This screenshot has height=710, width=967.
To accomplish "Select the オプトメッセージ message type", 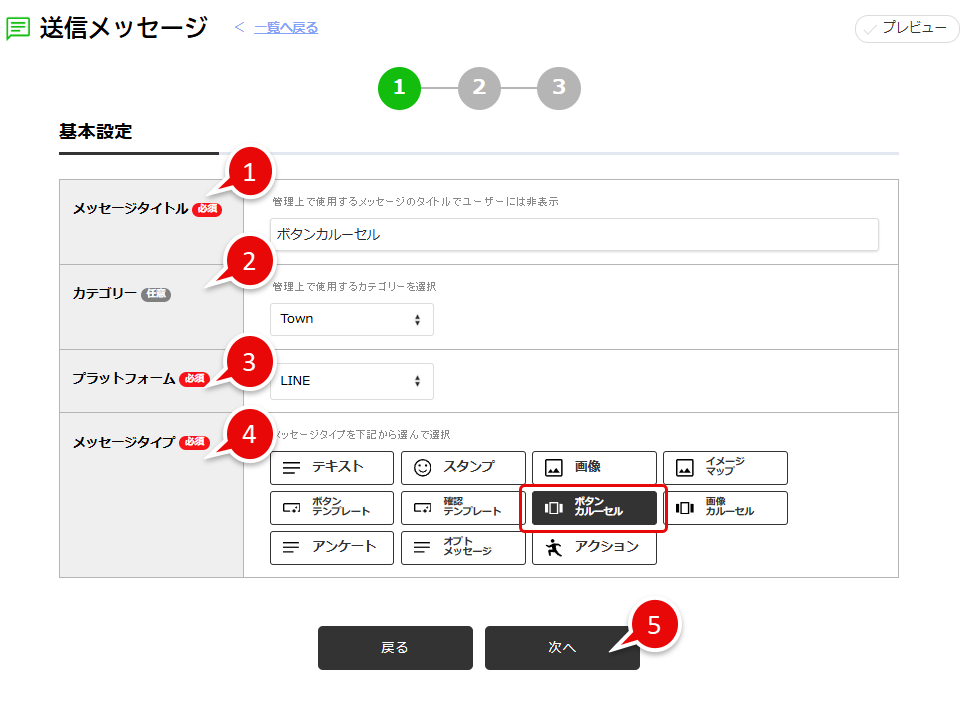I will [x=462, y=547].
